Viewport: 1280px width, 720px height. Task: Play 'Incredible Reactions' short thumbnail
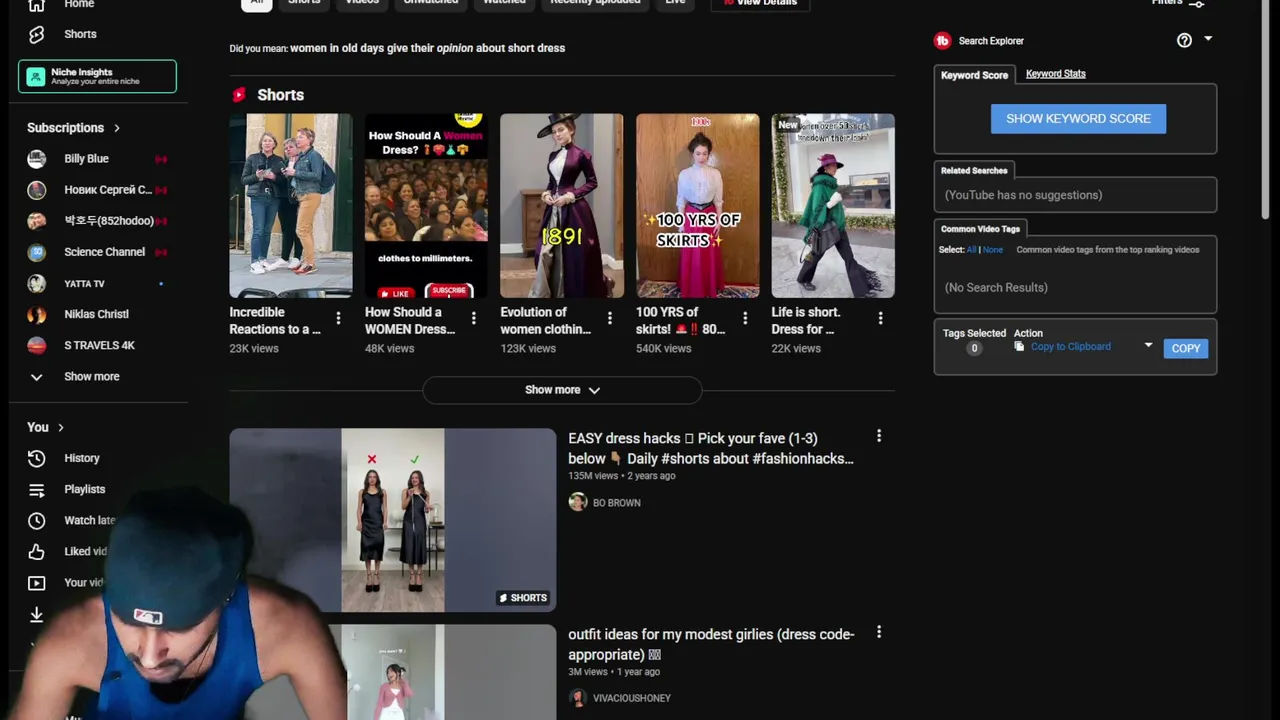(291, 205)
